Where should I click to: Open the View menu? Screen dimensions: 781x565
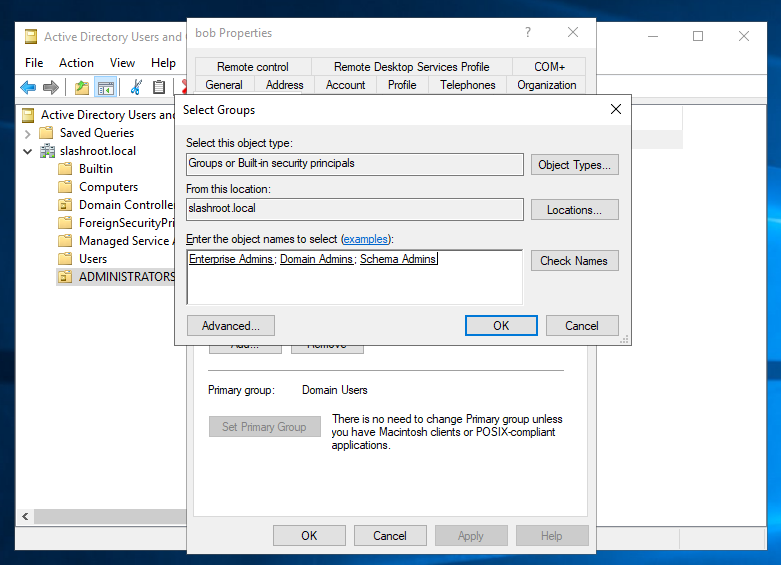pos(122,62)
